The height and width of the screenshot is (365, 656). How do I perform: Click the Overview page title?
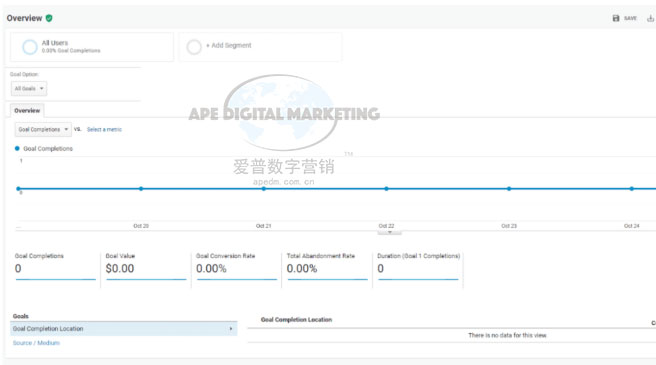coord(24,18)
